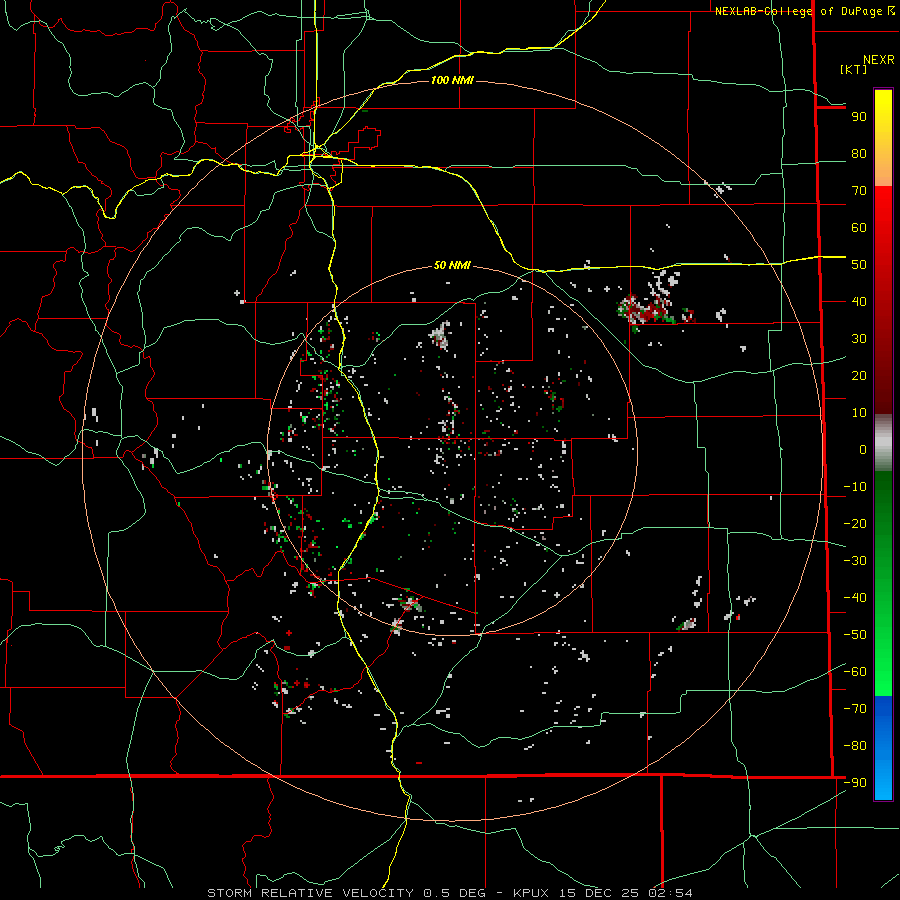Click the 40 value on the velocity scale
Screen dimensions: 900x900
pos(859,302)
